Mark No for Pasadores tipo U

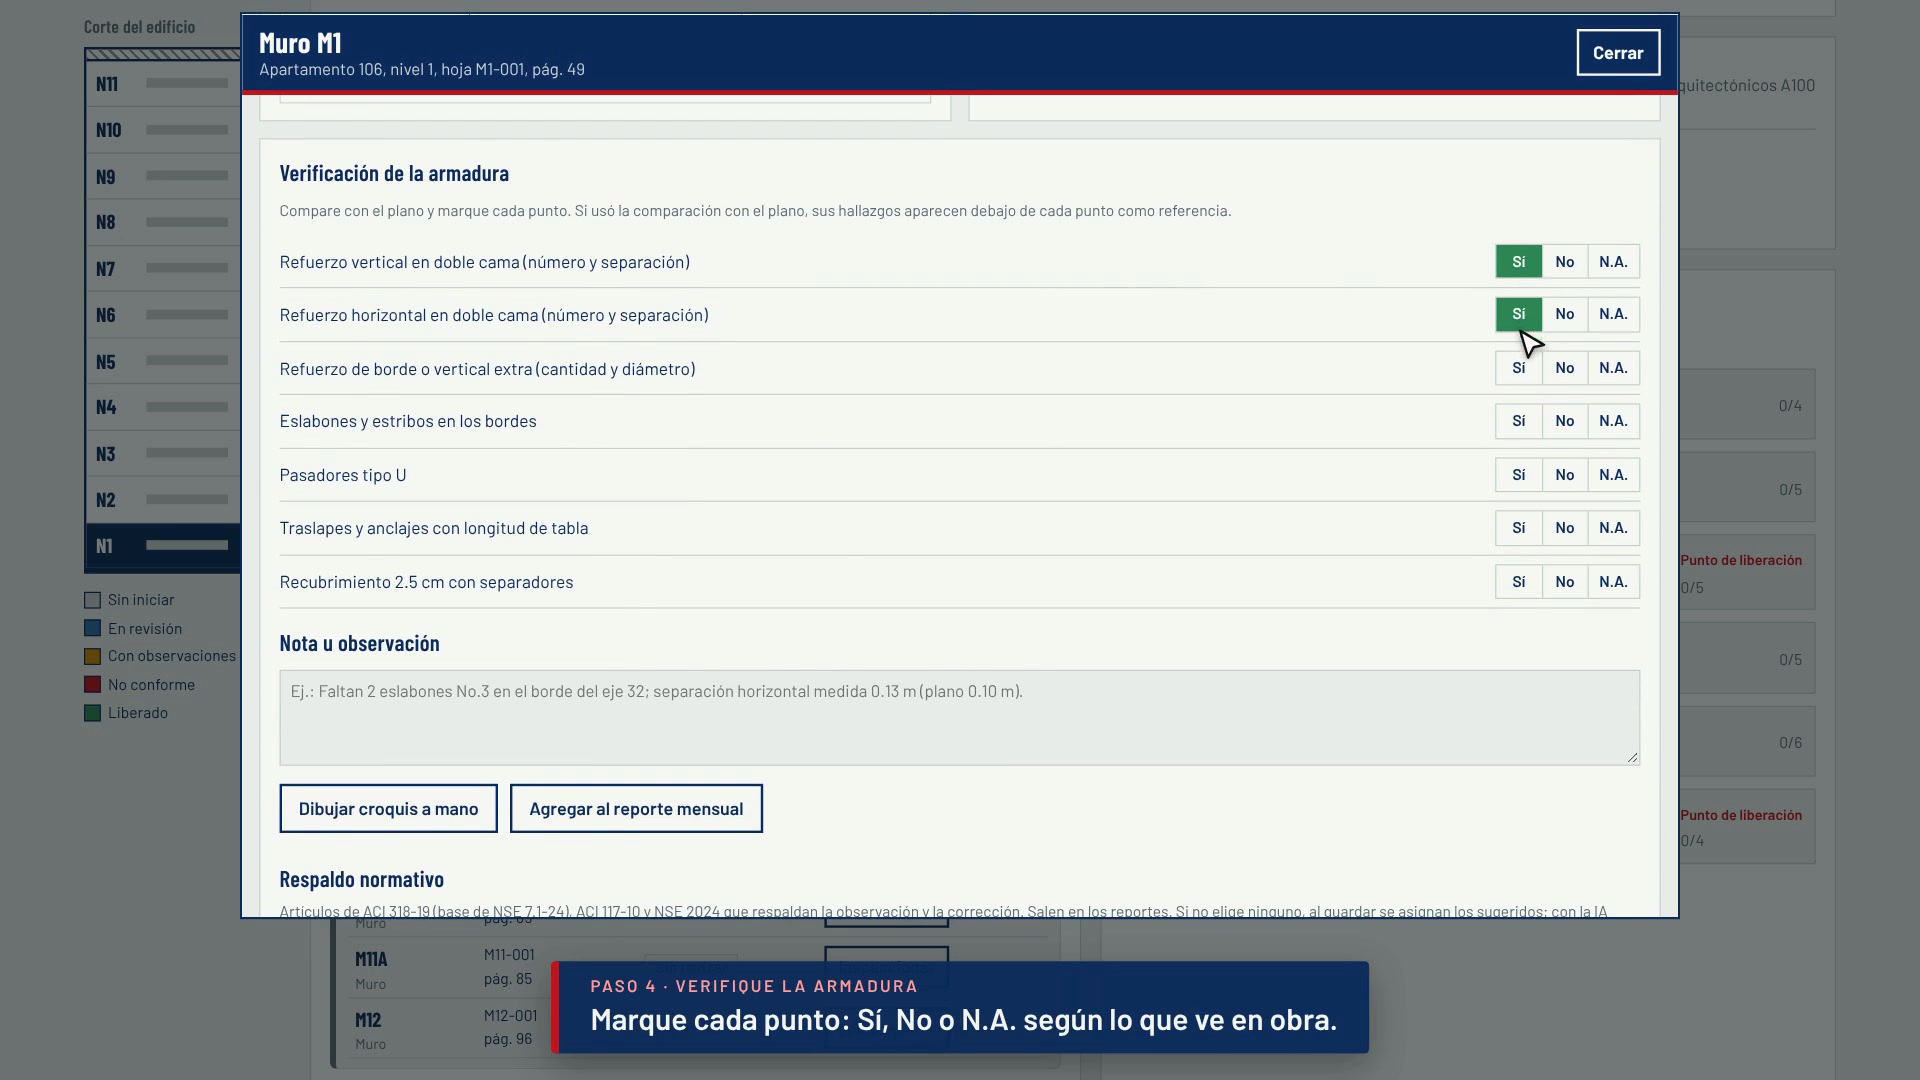pos(1565,475)
